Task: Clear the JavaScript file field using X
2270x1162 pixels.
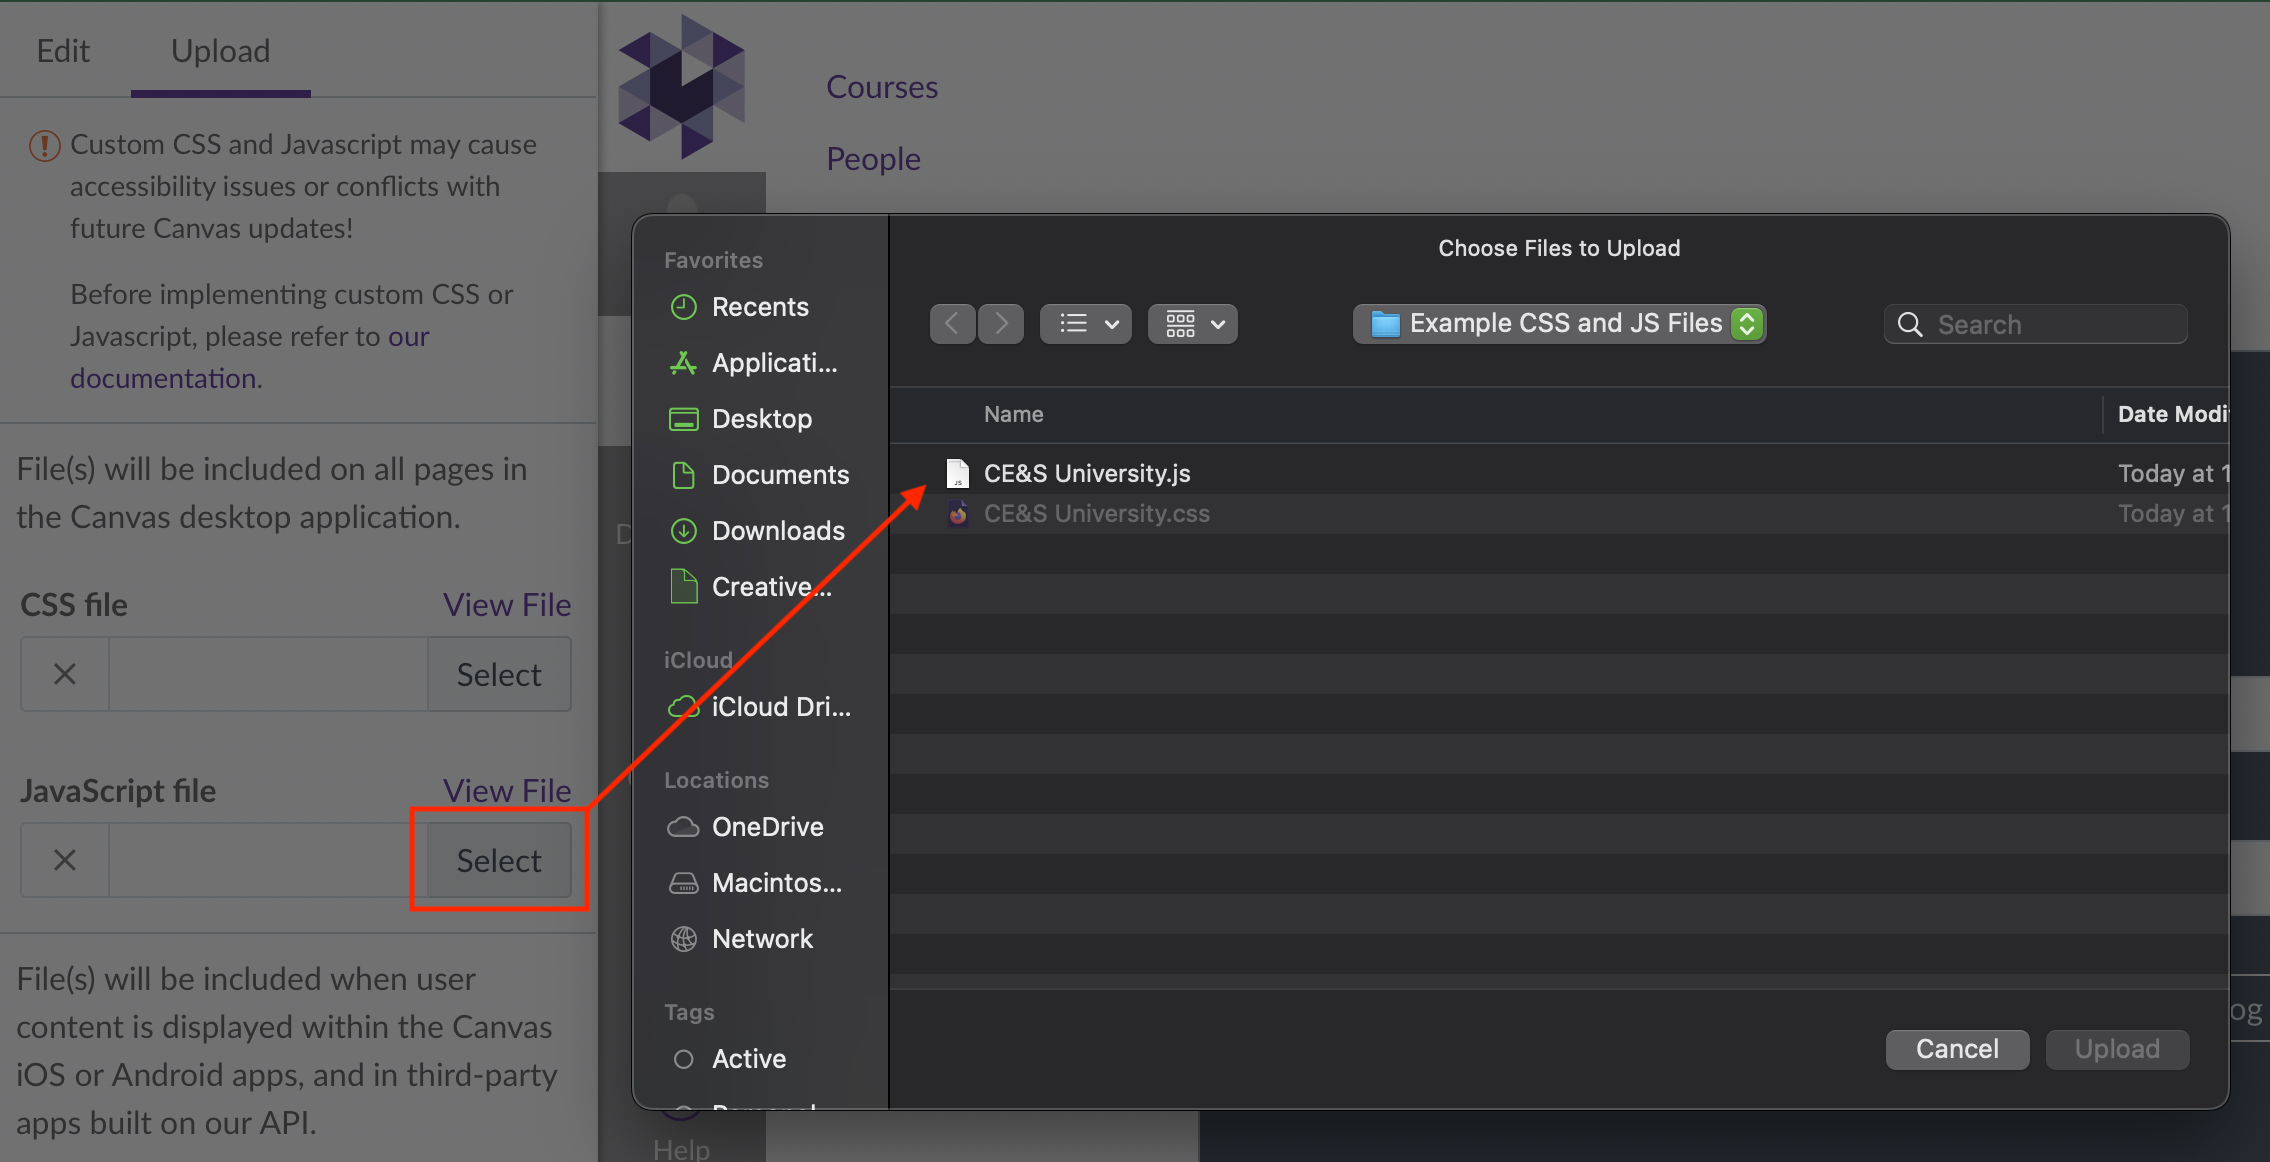Action: pyautogui.click(x=64, y=860)
